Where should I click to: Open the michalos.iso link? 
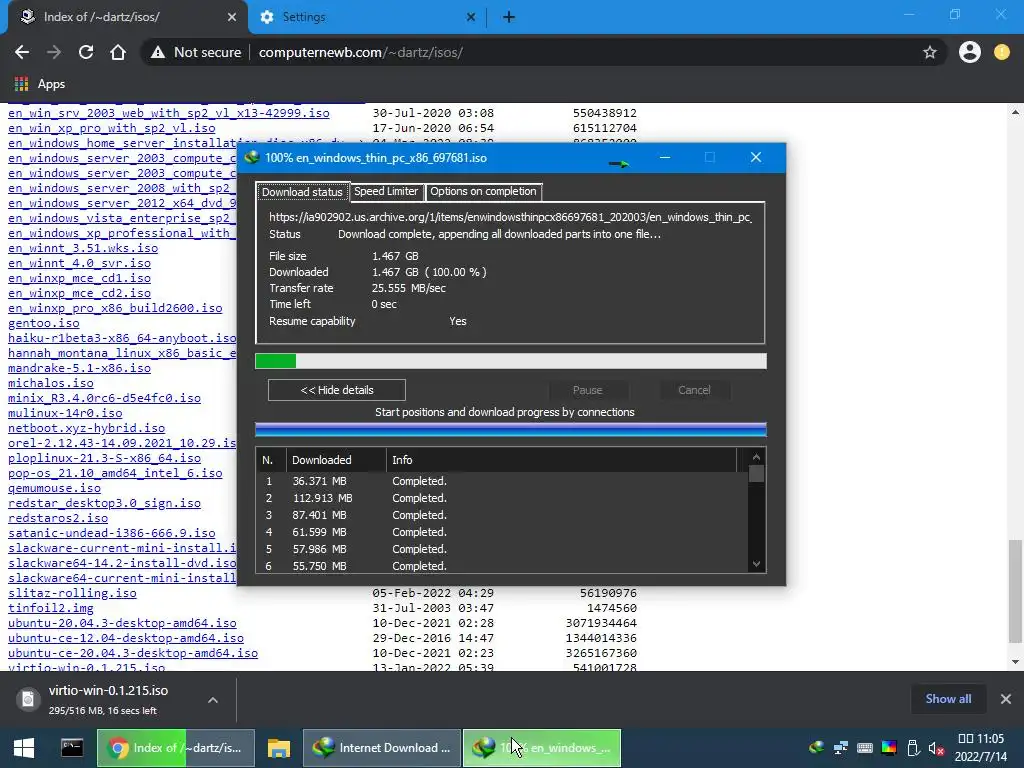point(51,383)
